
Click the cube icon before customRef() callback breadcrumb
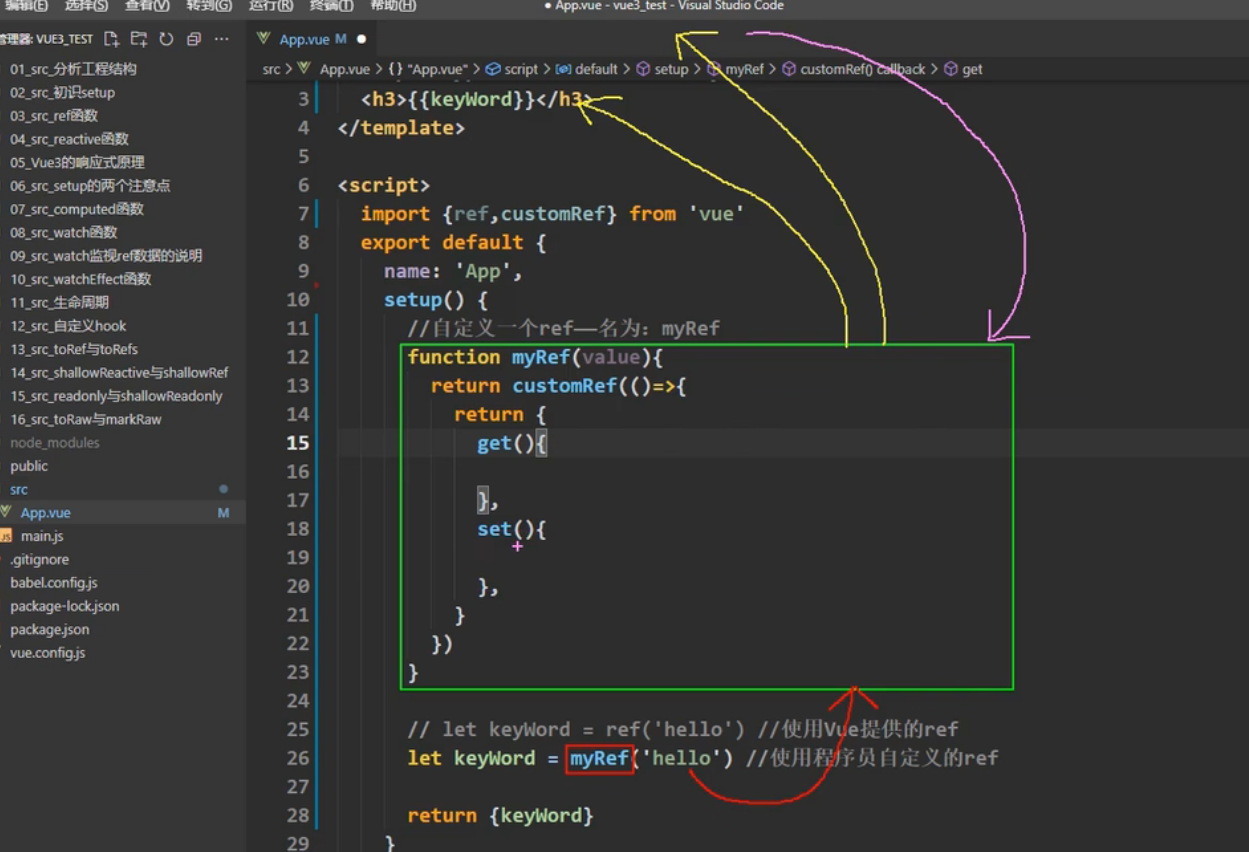click(x=789, y=69)
